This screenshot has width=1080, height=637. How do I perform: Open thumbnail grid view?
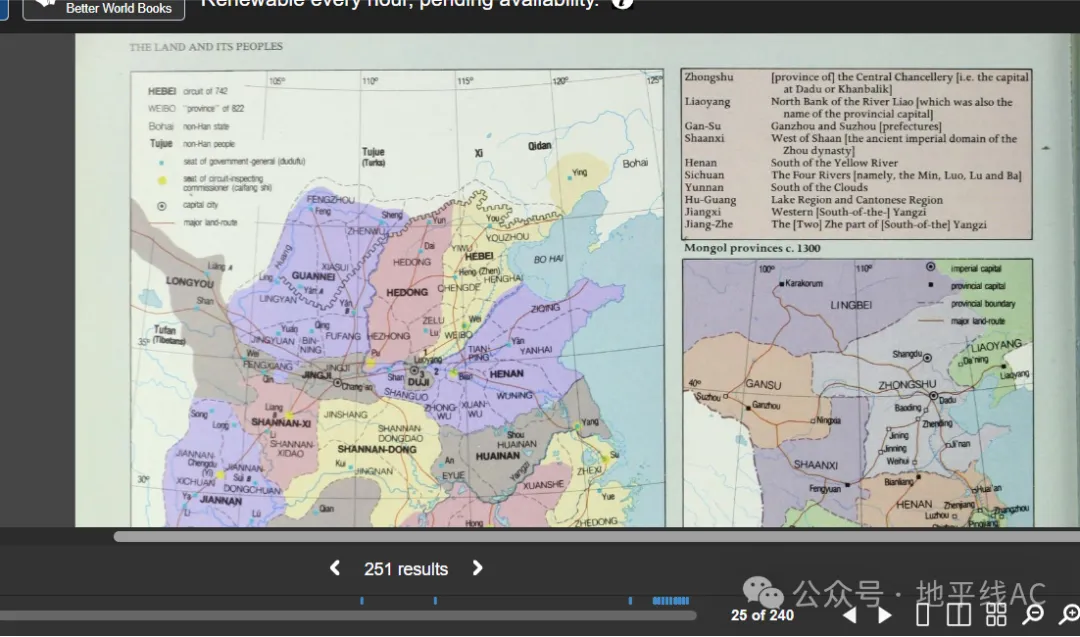pyautogui.click(x=996, y=614)
